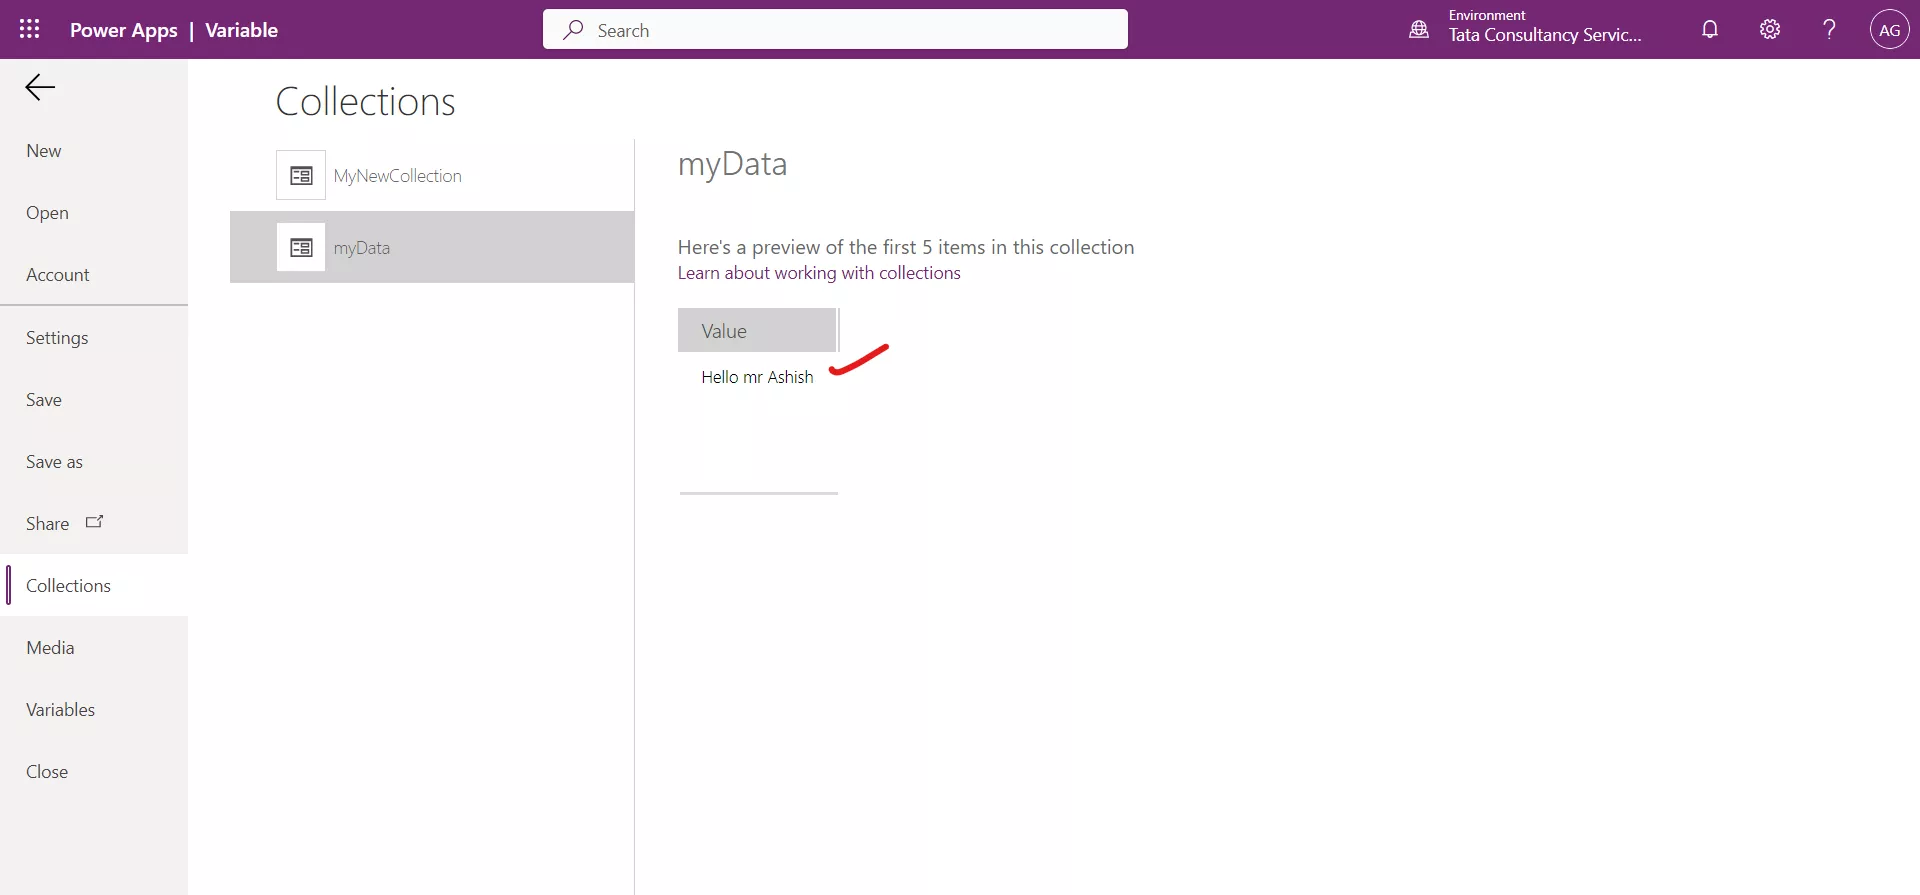Click the myData table icon
The height and width of the screenshot is (895, 1920).
coord(301,248)
